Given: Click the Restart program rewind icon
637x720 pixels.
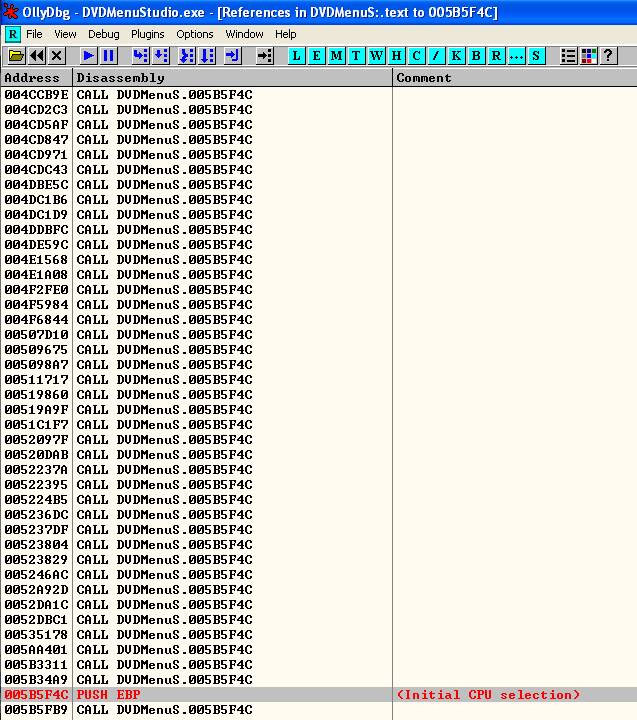Looking at the screenshot, I should [x=37, y=56].
